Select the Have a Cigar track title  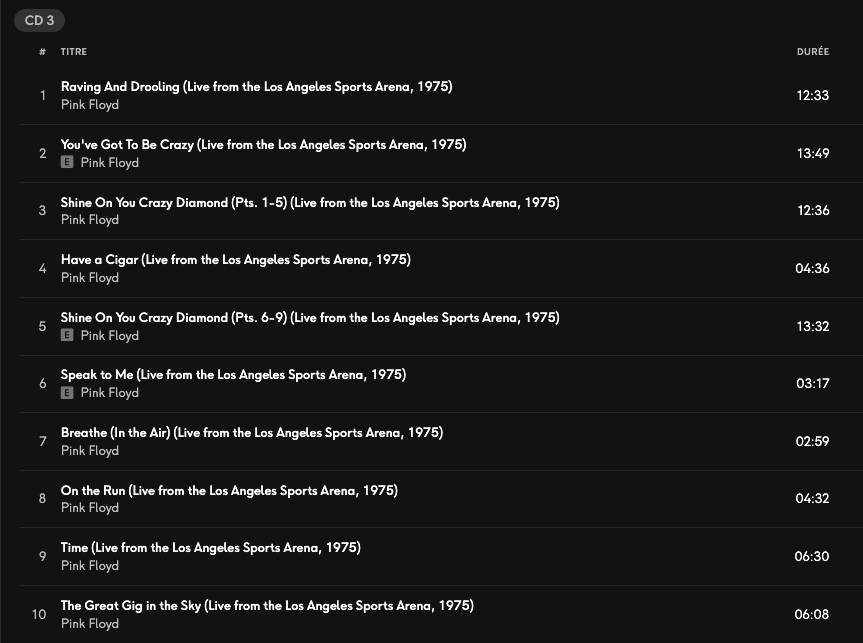235,260
